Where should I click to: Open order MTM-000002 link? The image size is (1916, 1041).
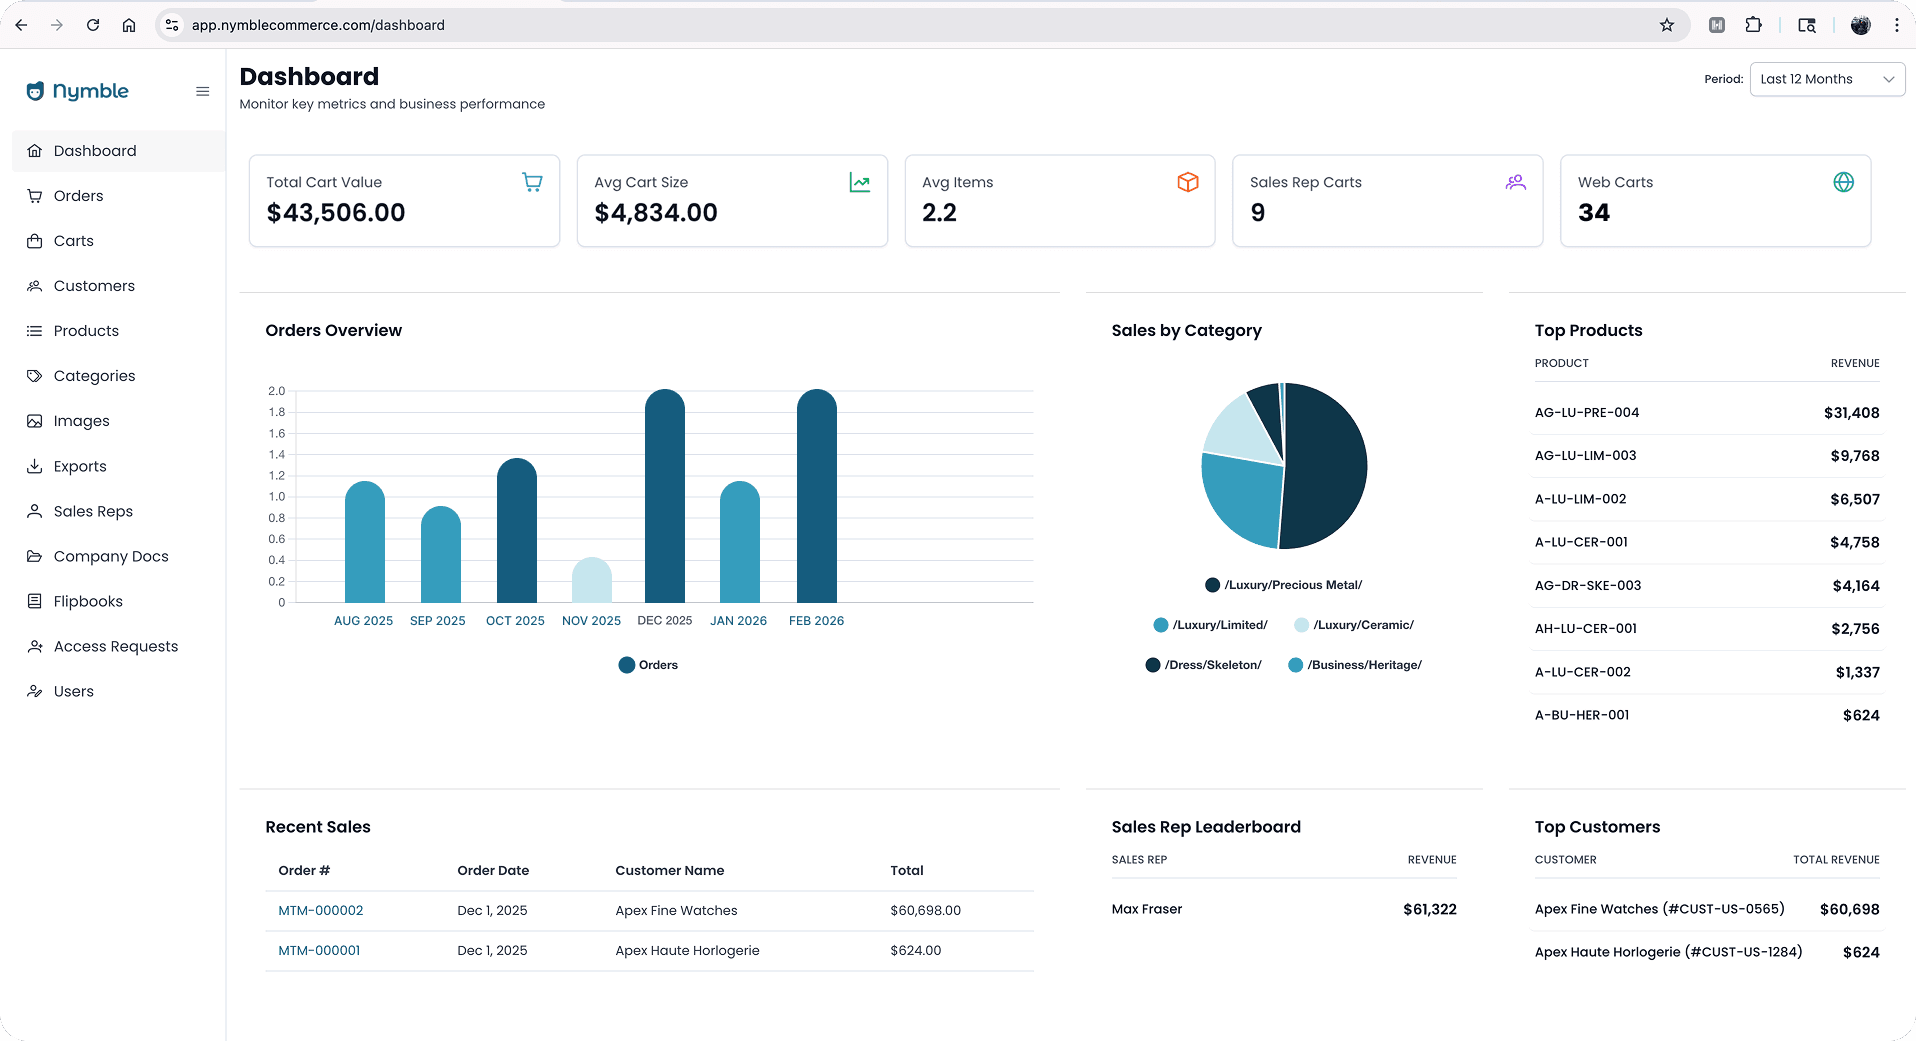tap(320, 910)
